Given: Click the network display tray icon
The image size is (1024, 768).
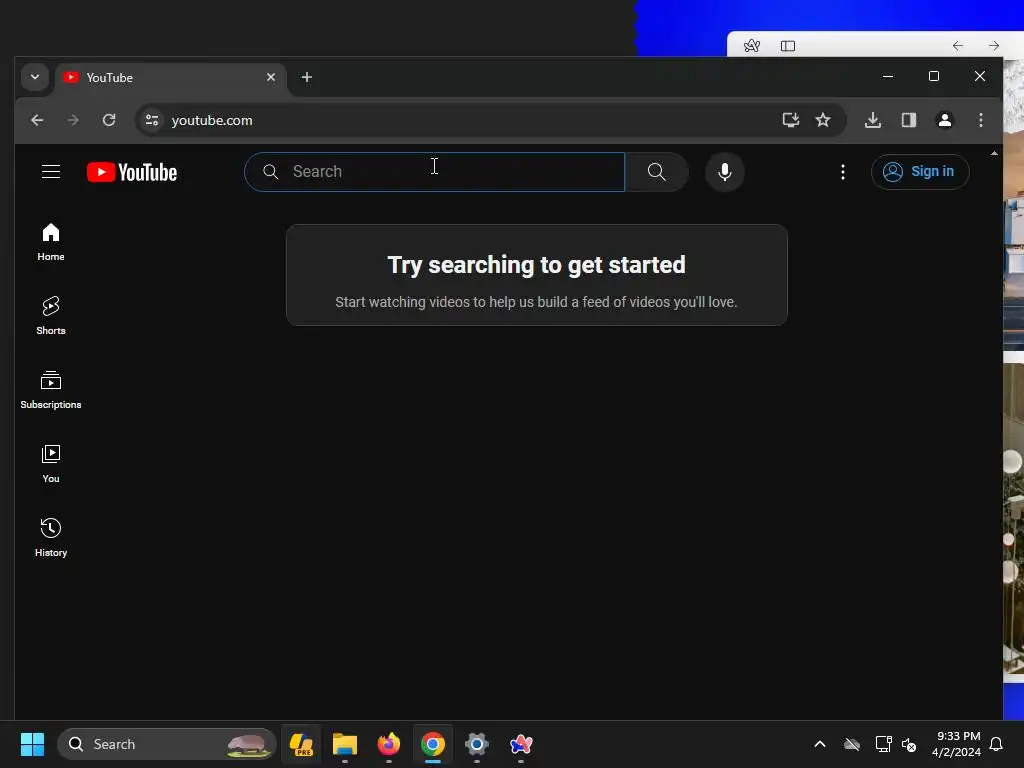Looking at the screenshot, I should [x=884, y=744].
